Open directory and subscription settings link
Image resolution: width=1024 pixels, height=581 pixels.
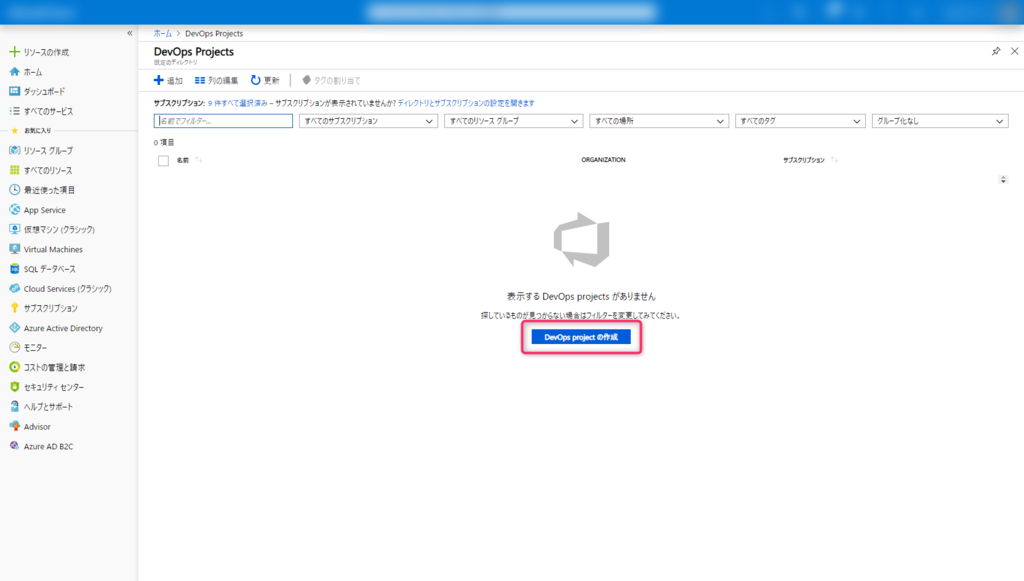point(466,103)
